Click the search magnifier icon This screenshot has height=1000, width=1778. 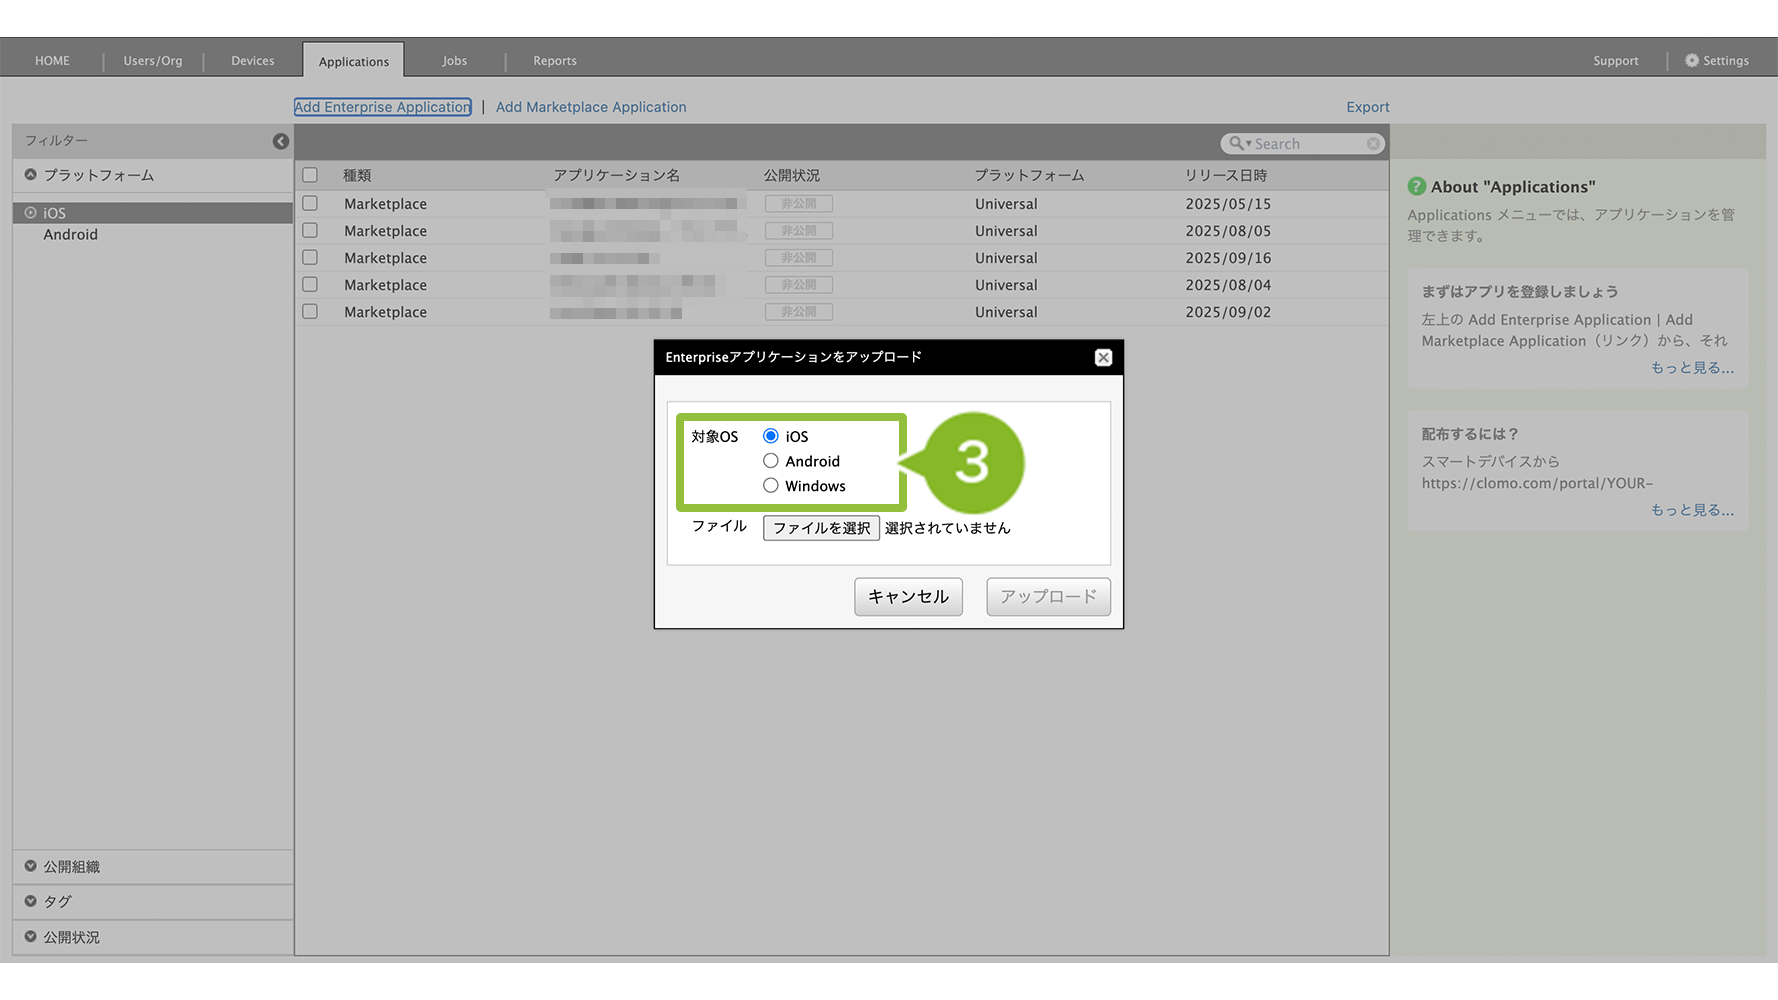(1237, 144)
